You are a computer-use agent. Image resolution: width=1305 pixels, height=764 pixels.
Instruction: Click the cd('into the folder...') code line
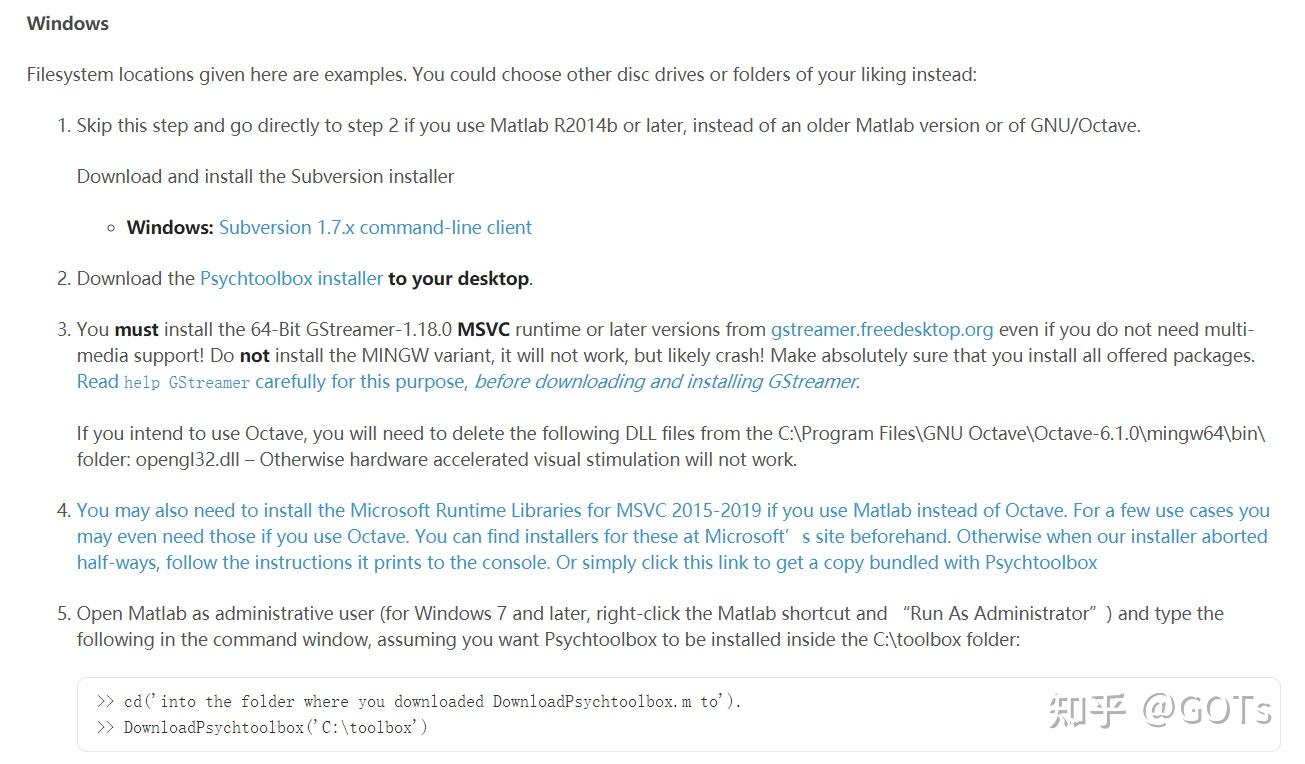pyautogui.click(x=418, y=701)
